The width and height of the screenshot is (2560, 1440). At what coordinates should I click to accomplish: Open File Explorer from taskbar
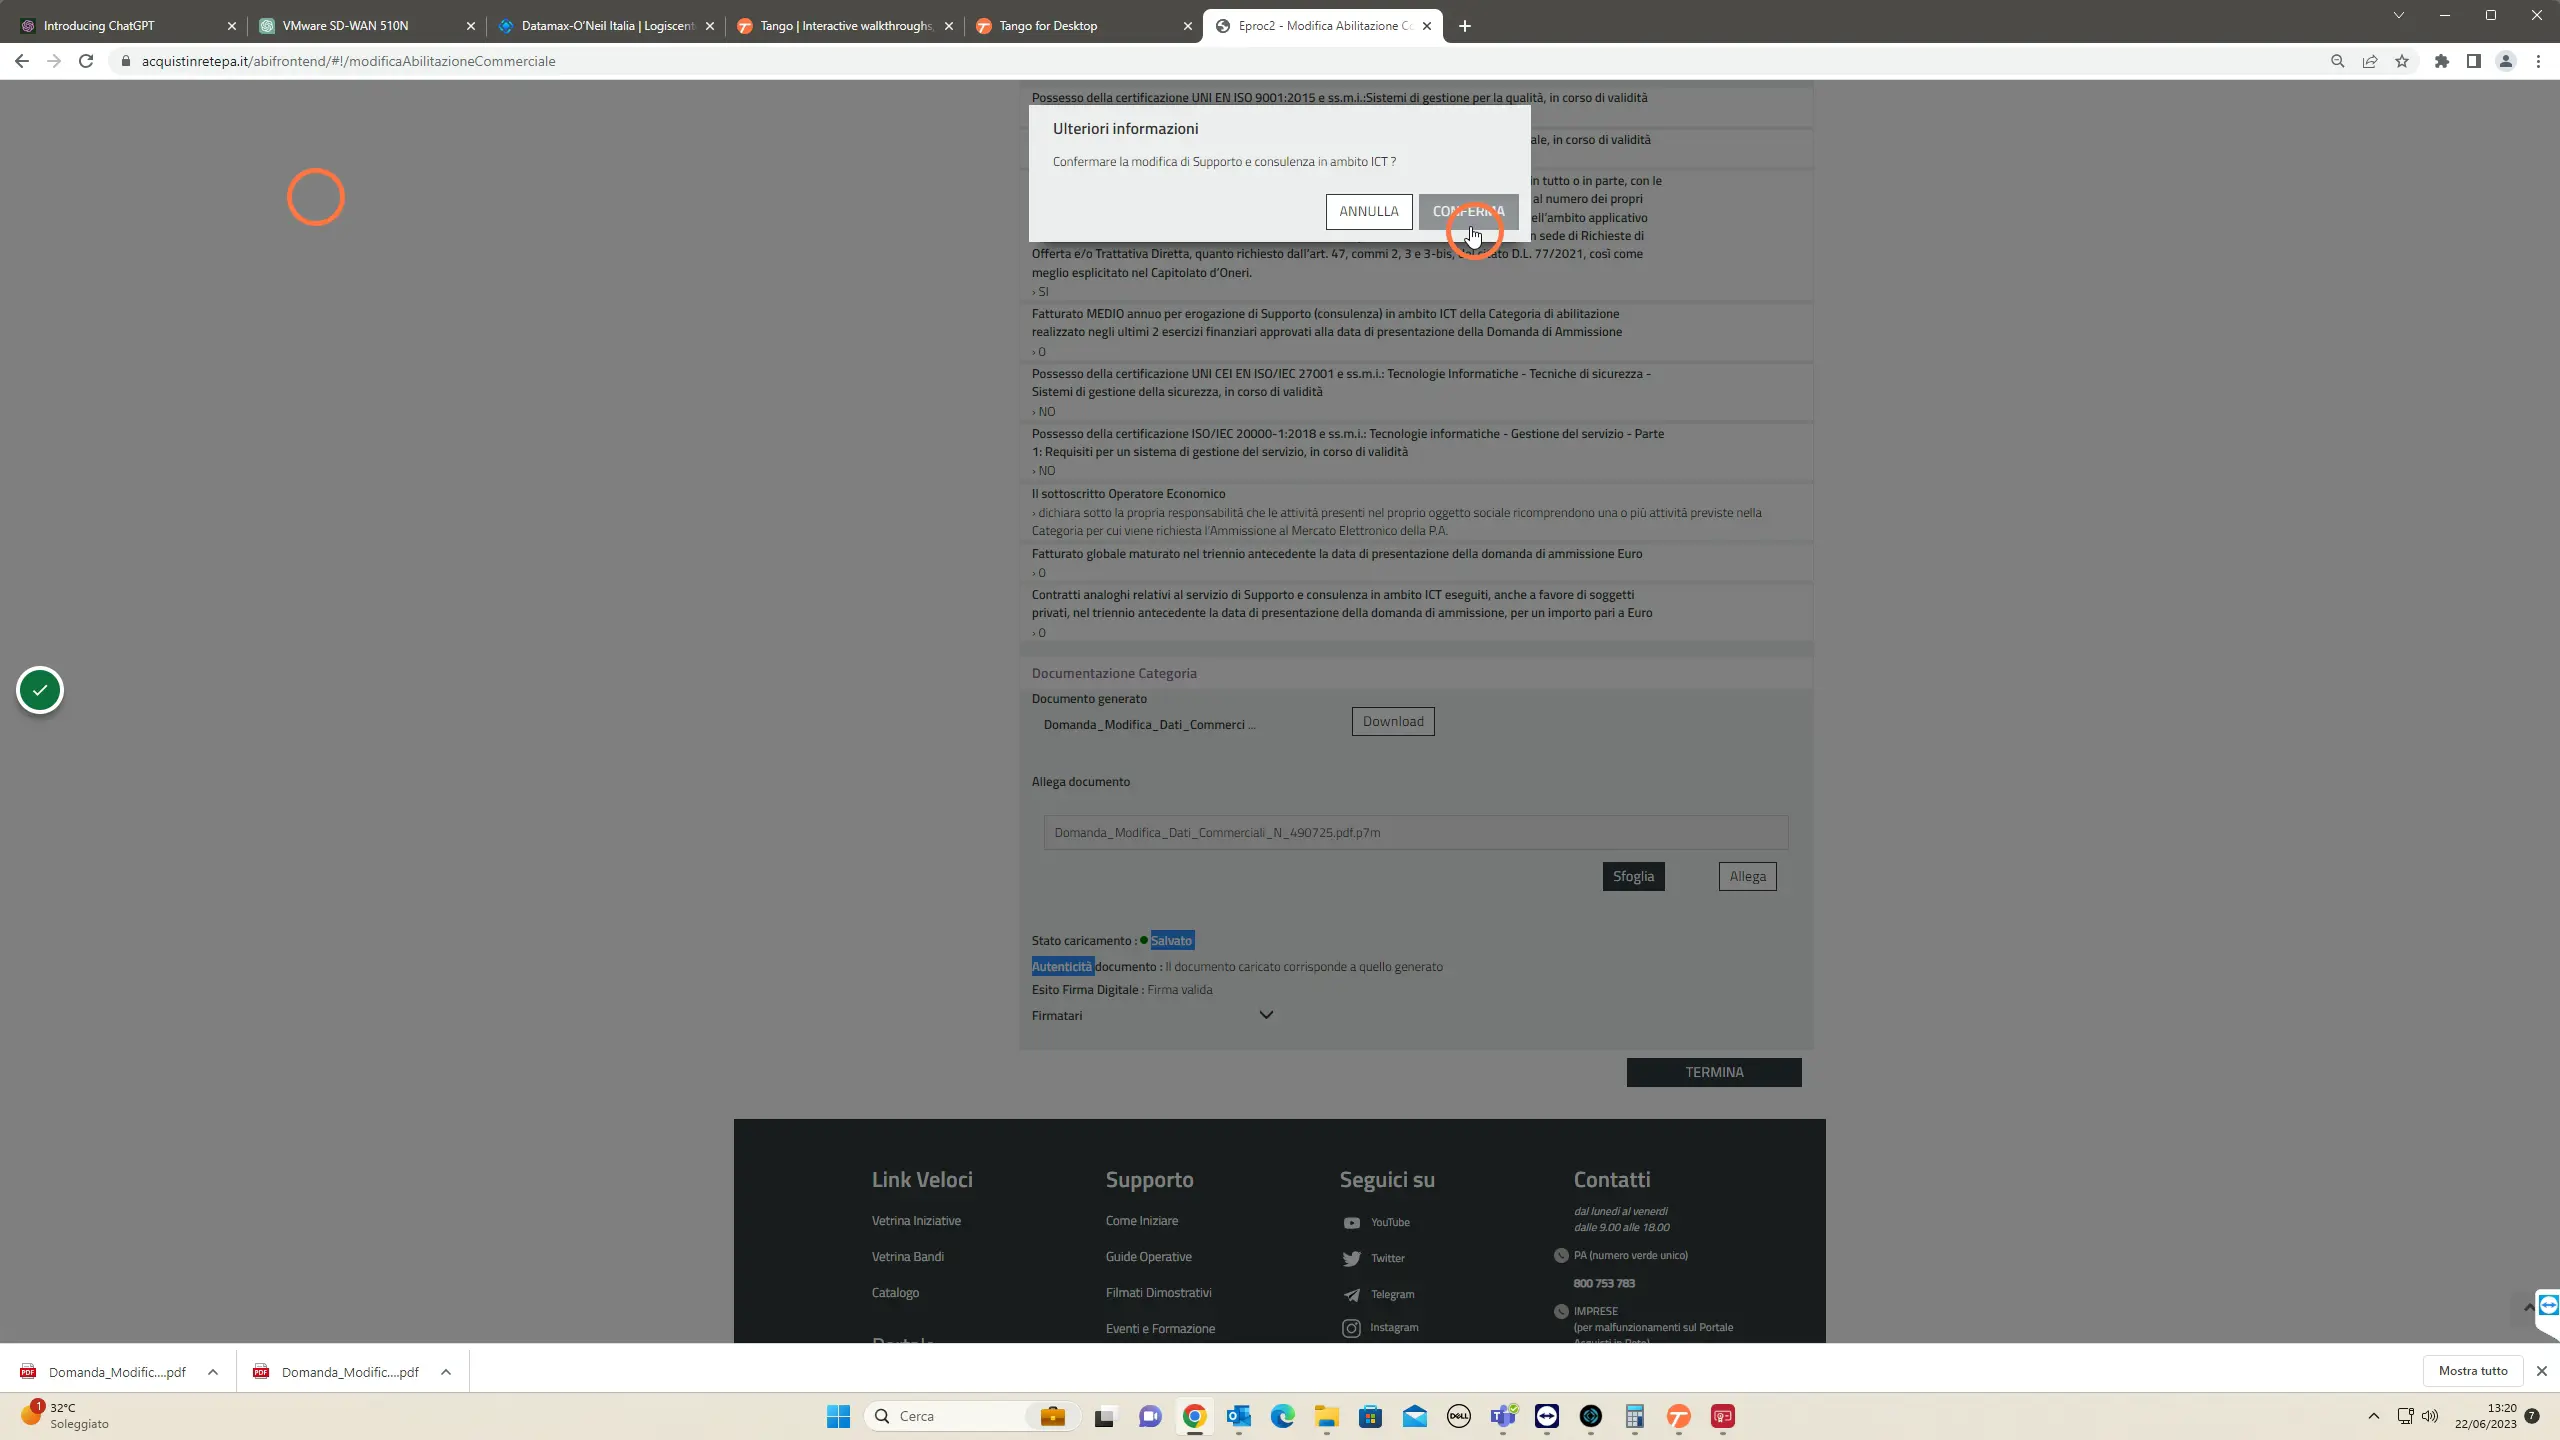click(x=1326, y=1416)
